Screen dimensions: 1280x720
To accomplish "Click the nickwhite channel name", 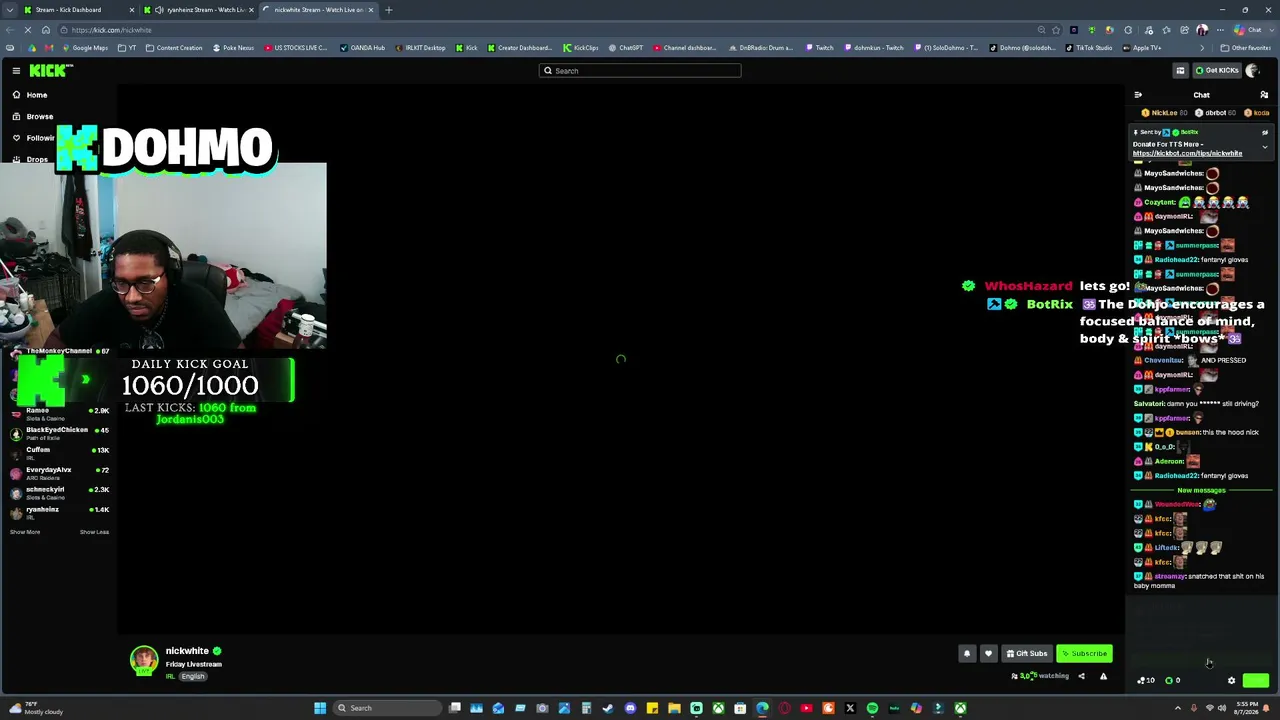I will coord(187,651).
